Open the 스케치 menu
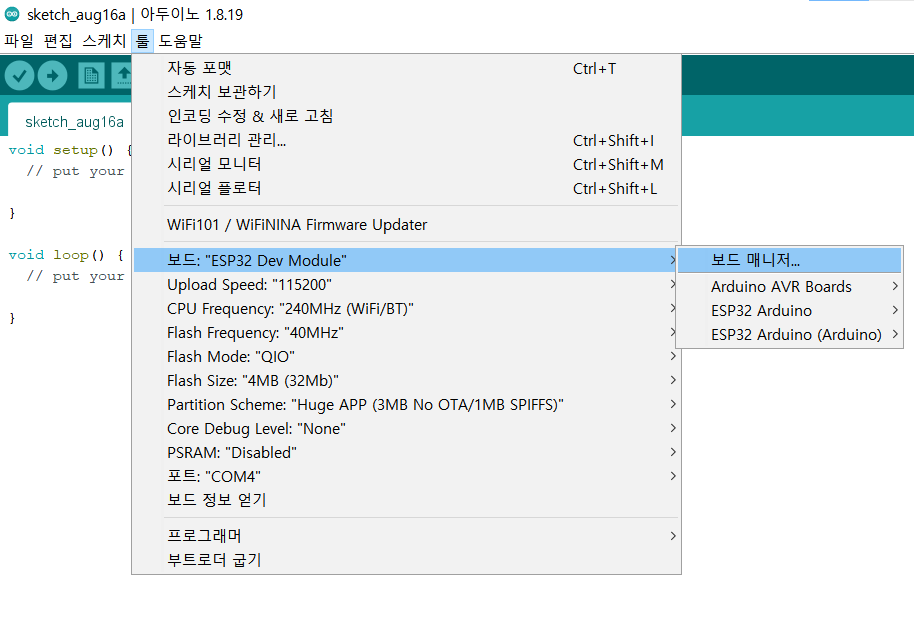The height and width of the screenshot is (629, 914). 104,41
